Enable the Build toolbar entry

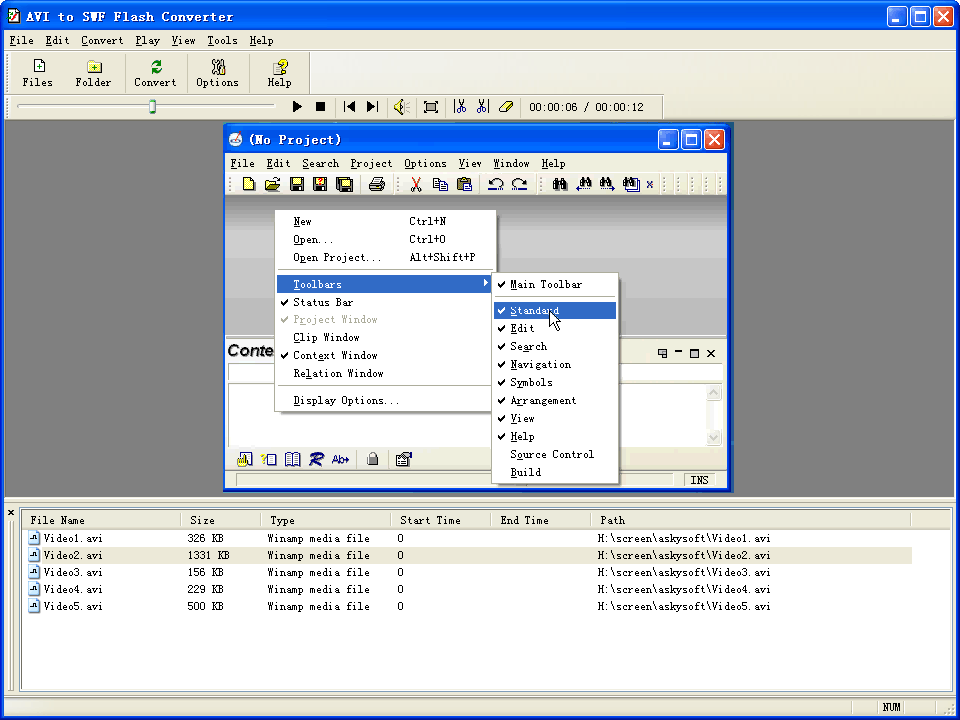[555, 473]
